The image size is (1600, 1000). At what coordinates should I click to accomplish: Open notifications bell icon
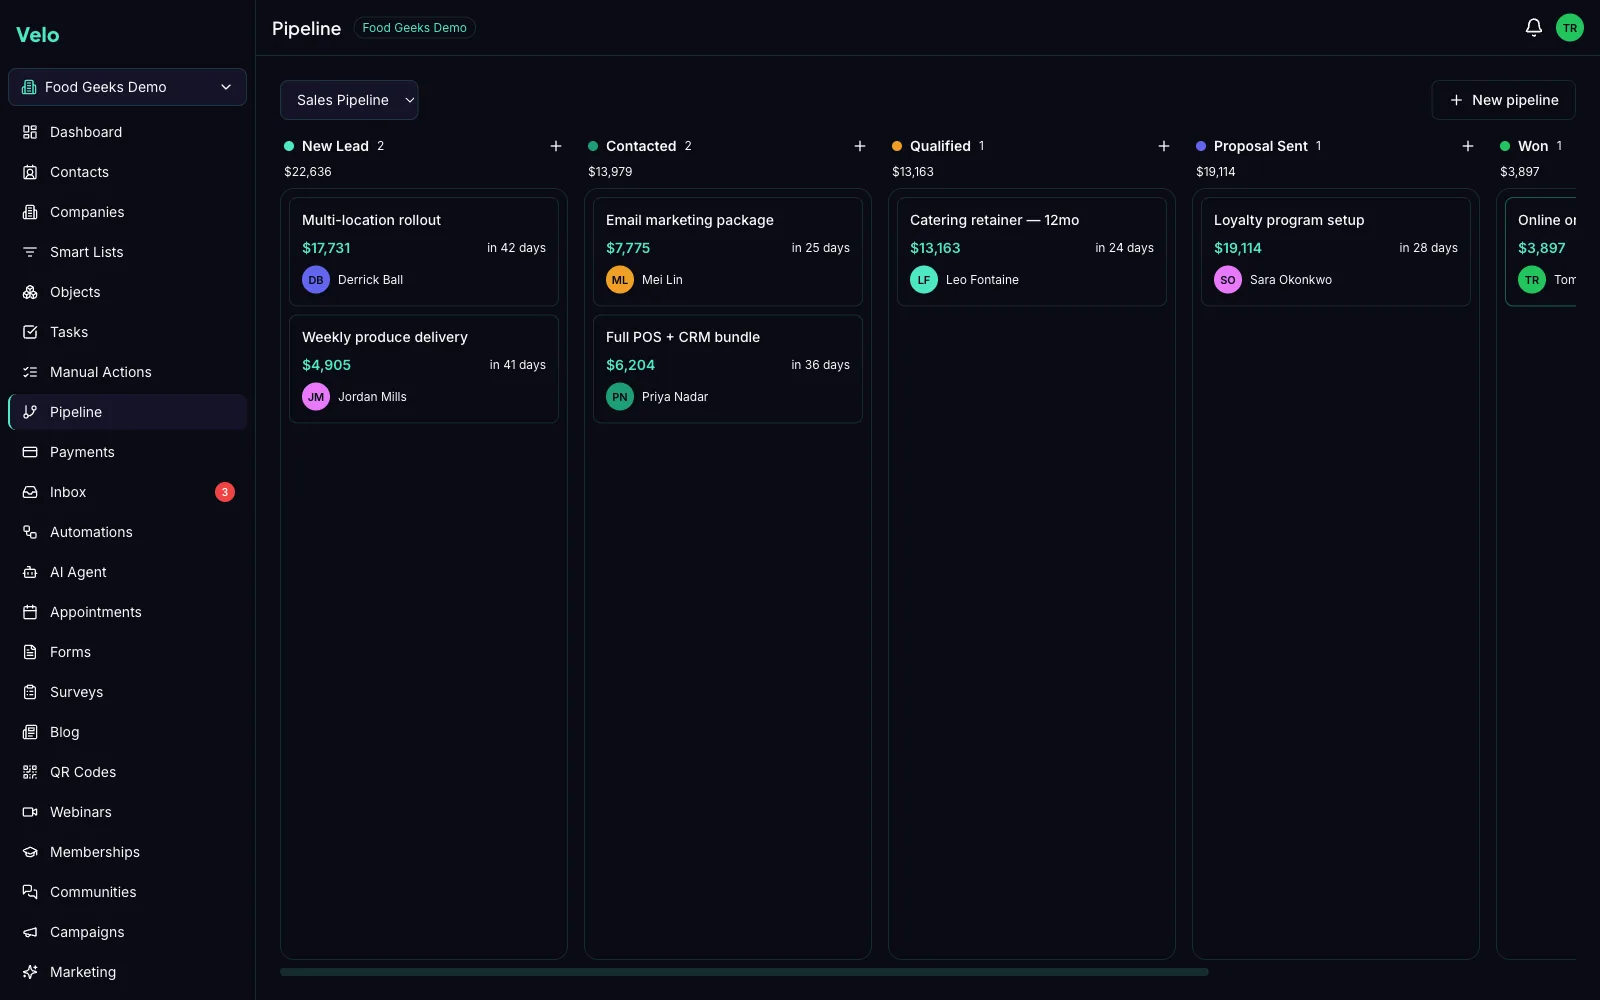[1533, 28]
